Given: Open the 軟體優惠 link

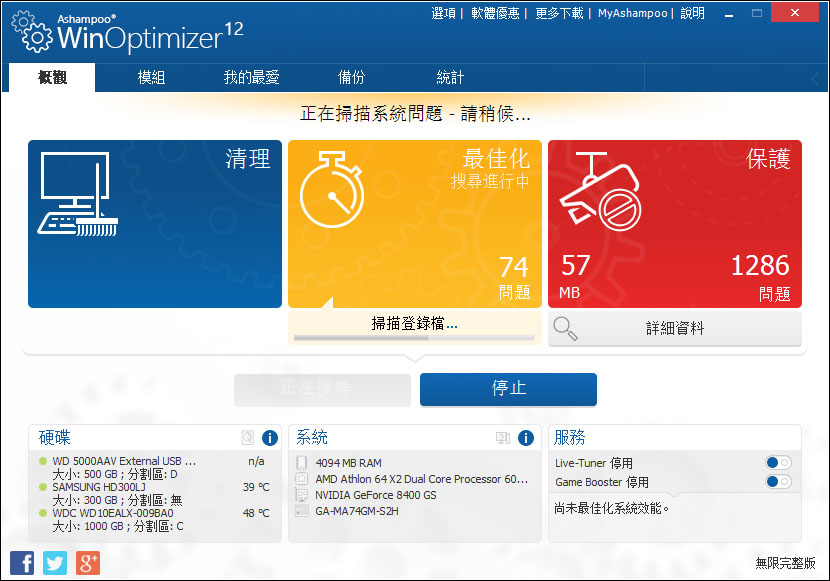Looking at the screenshot, I should [495, 13].
